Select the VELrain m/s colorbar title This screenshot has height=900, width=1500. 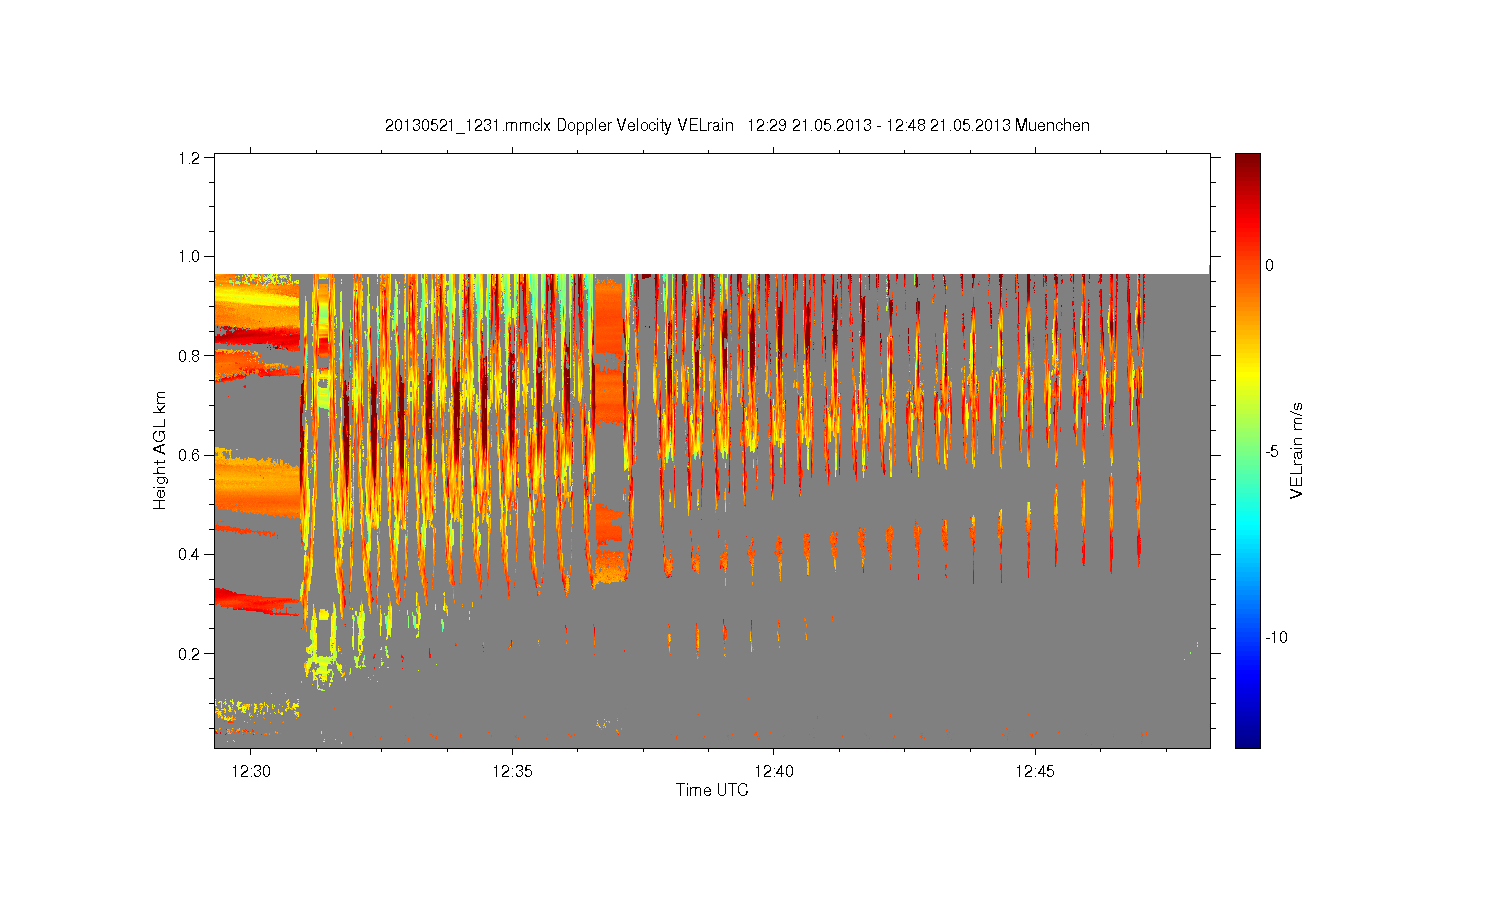tap(1297, 450)
